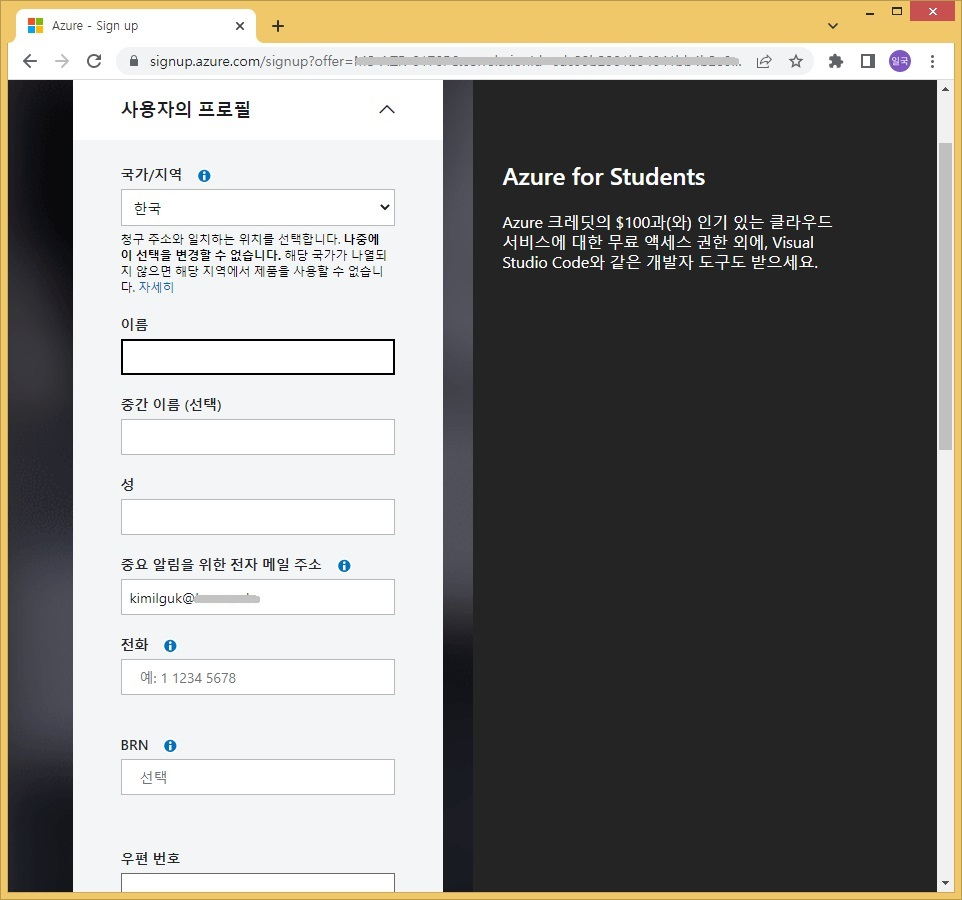Click the 사용자의 프로필 heading text

(x=186, y=110)
